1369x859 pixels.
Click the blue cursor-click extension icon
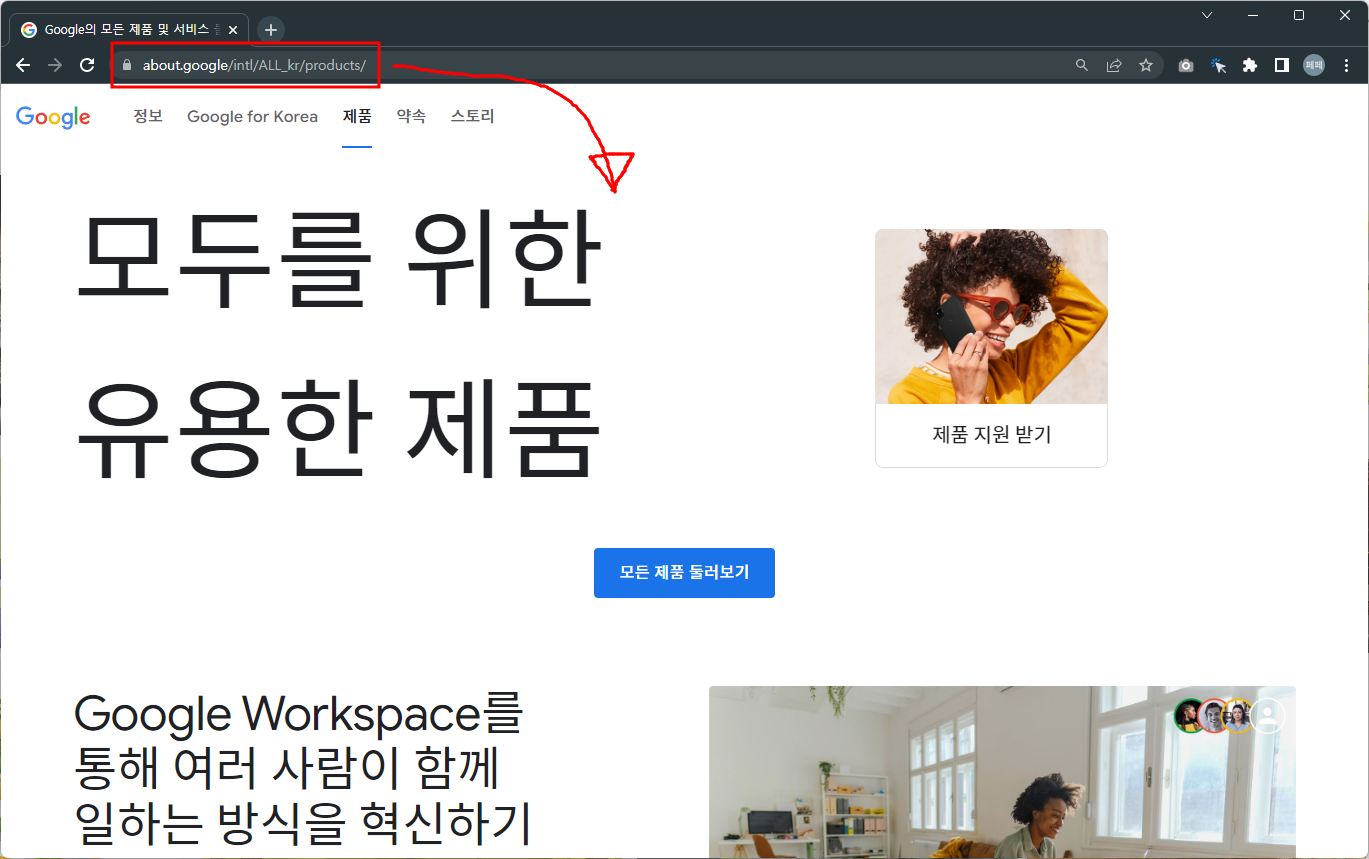click(x=1217, y=64)
